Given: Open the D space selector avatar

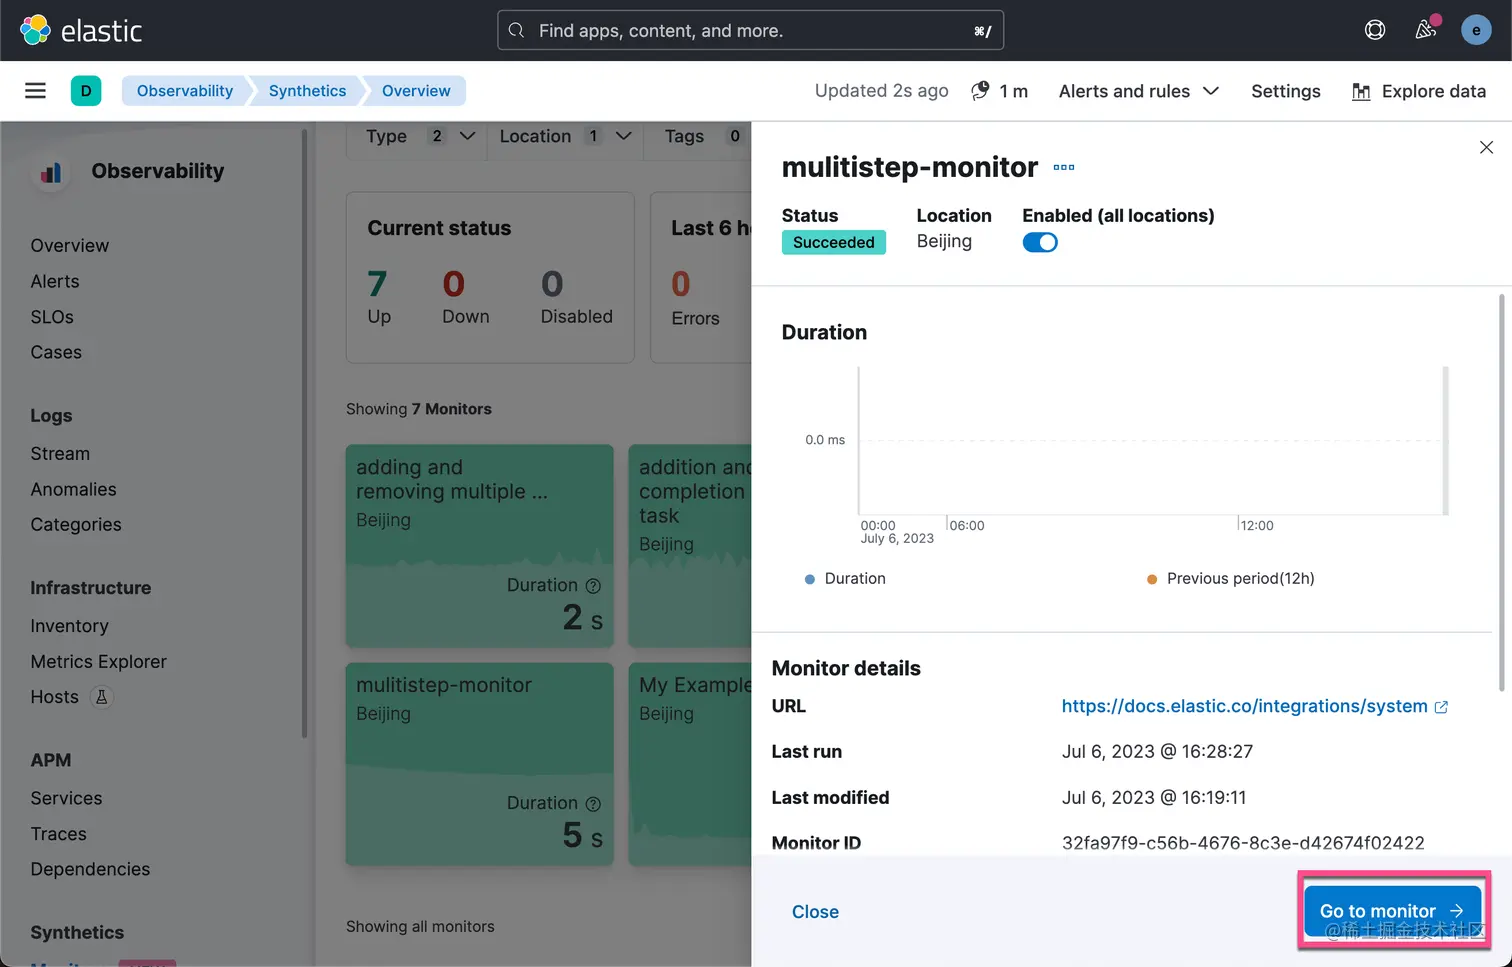Looking at the screenshot, I should (86, 91).
